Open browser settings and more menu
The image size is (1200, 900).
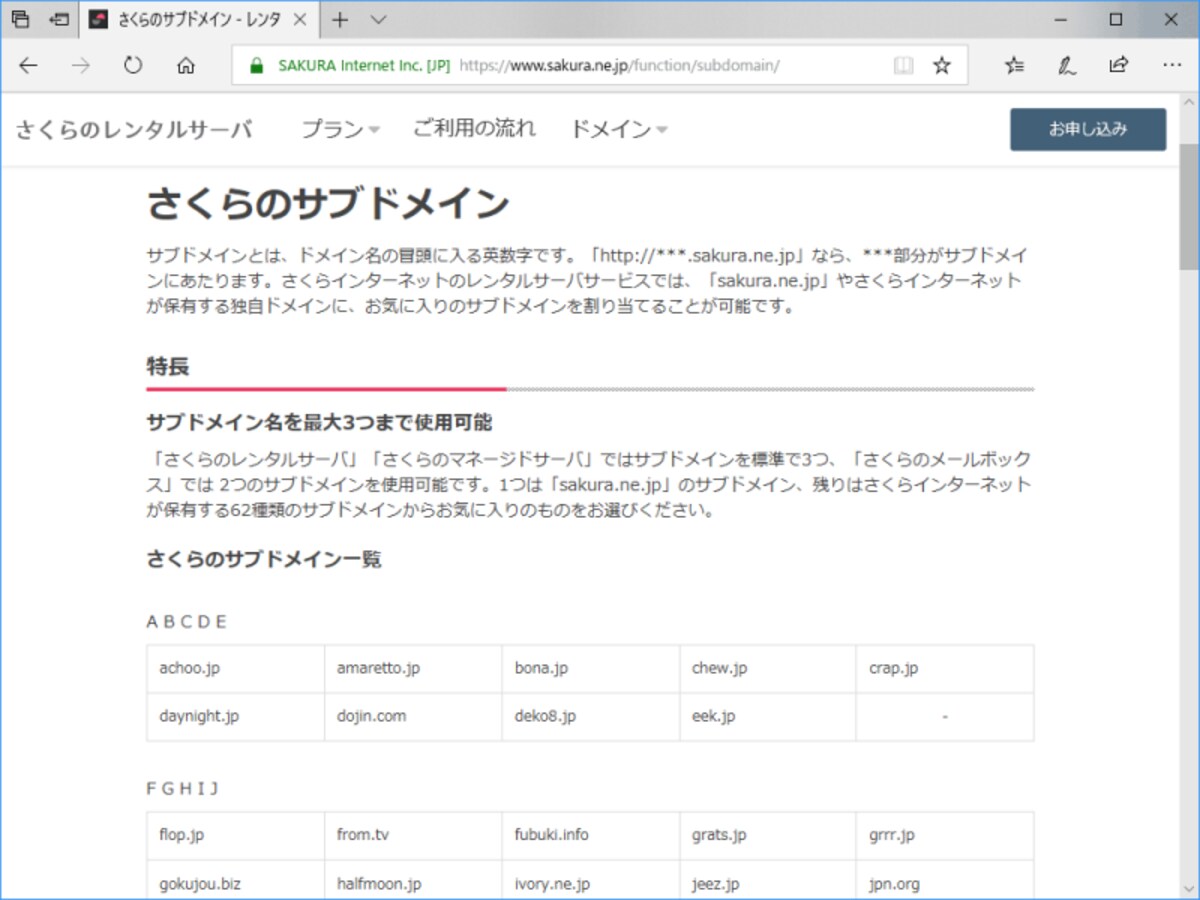[1172, 66]
